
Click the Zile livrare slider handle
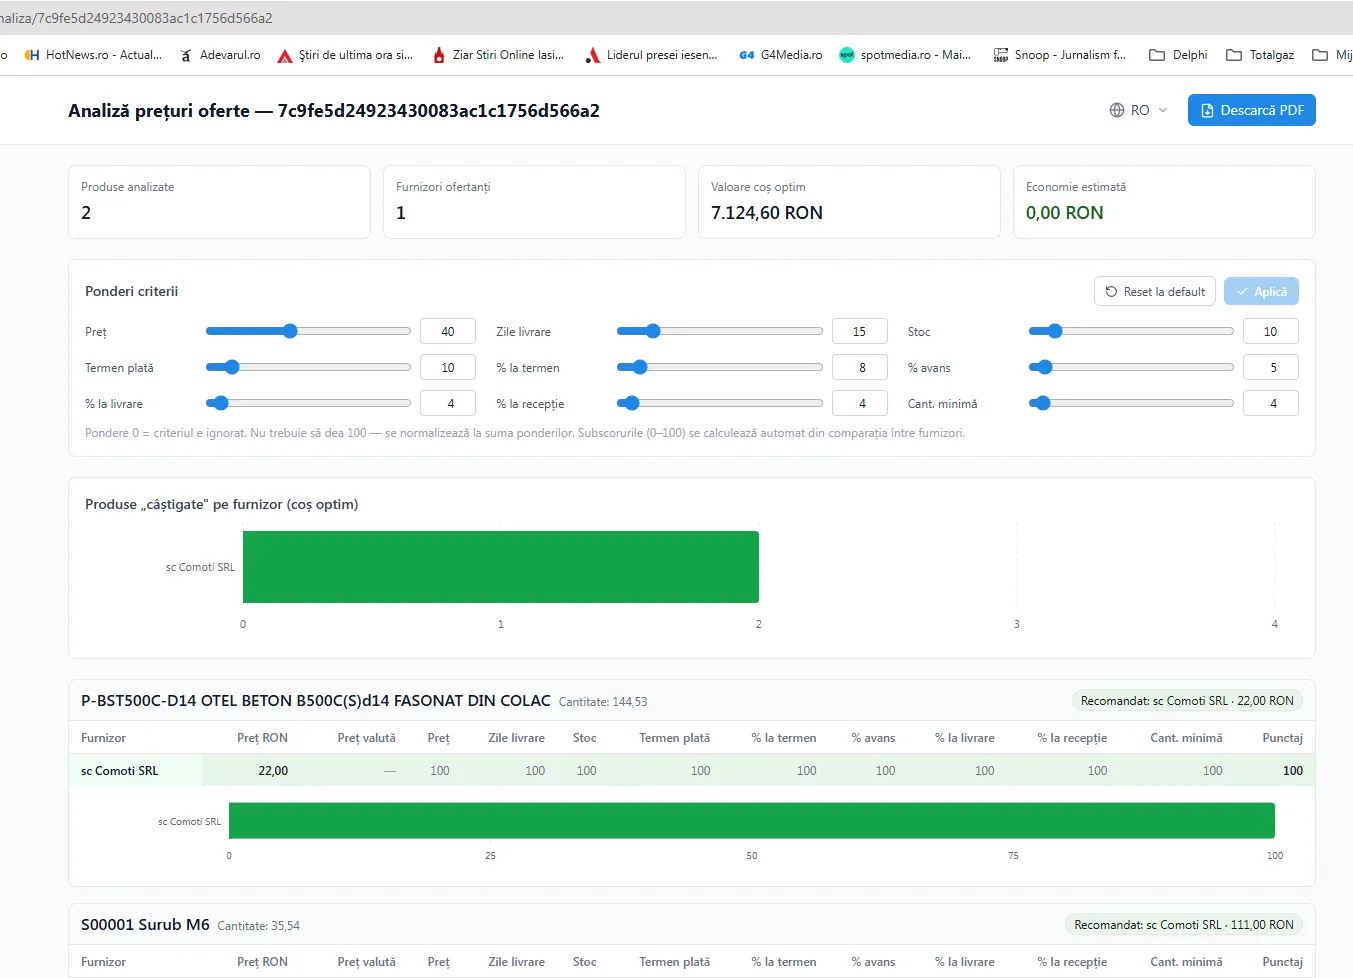(653, 331)
